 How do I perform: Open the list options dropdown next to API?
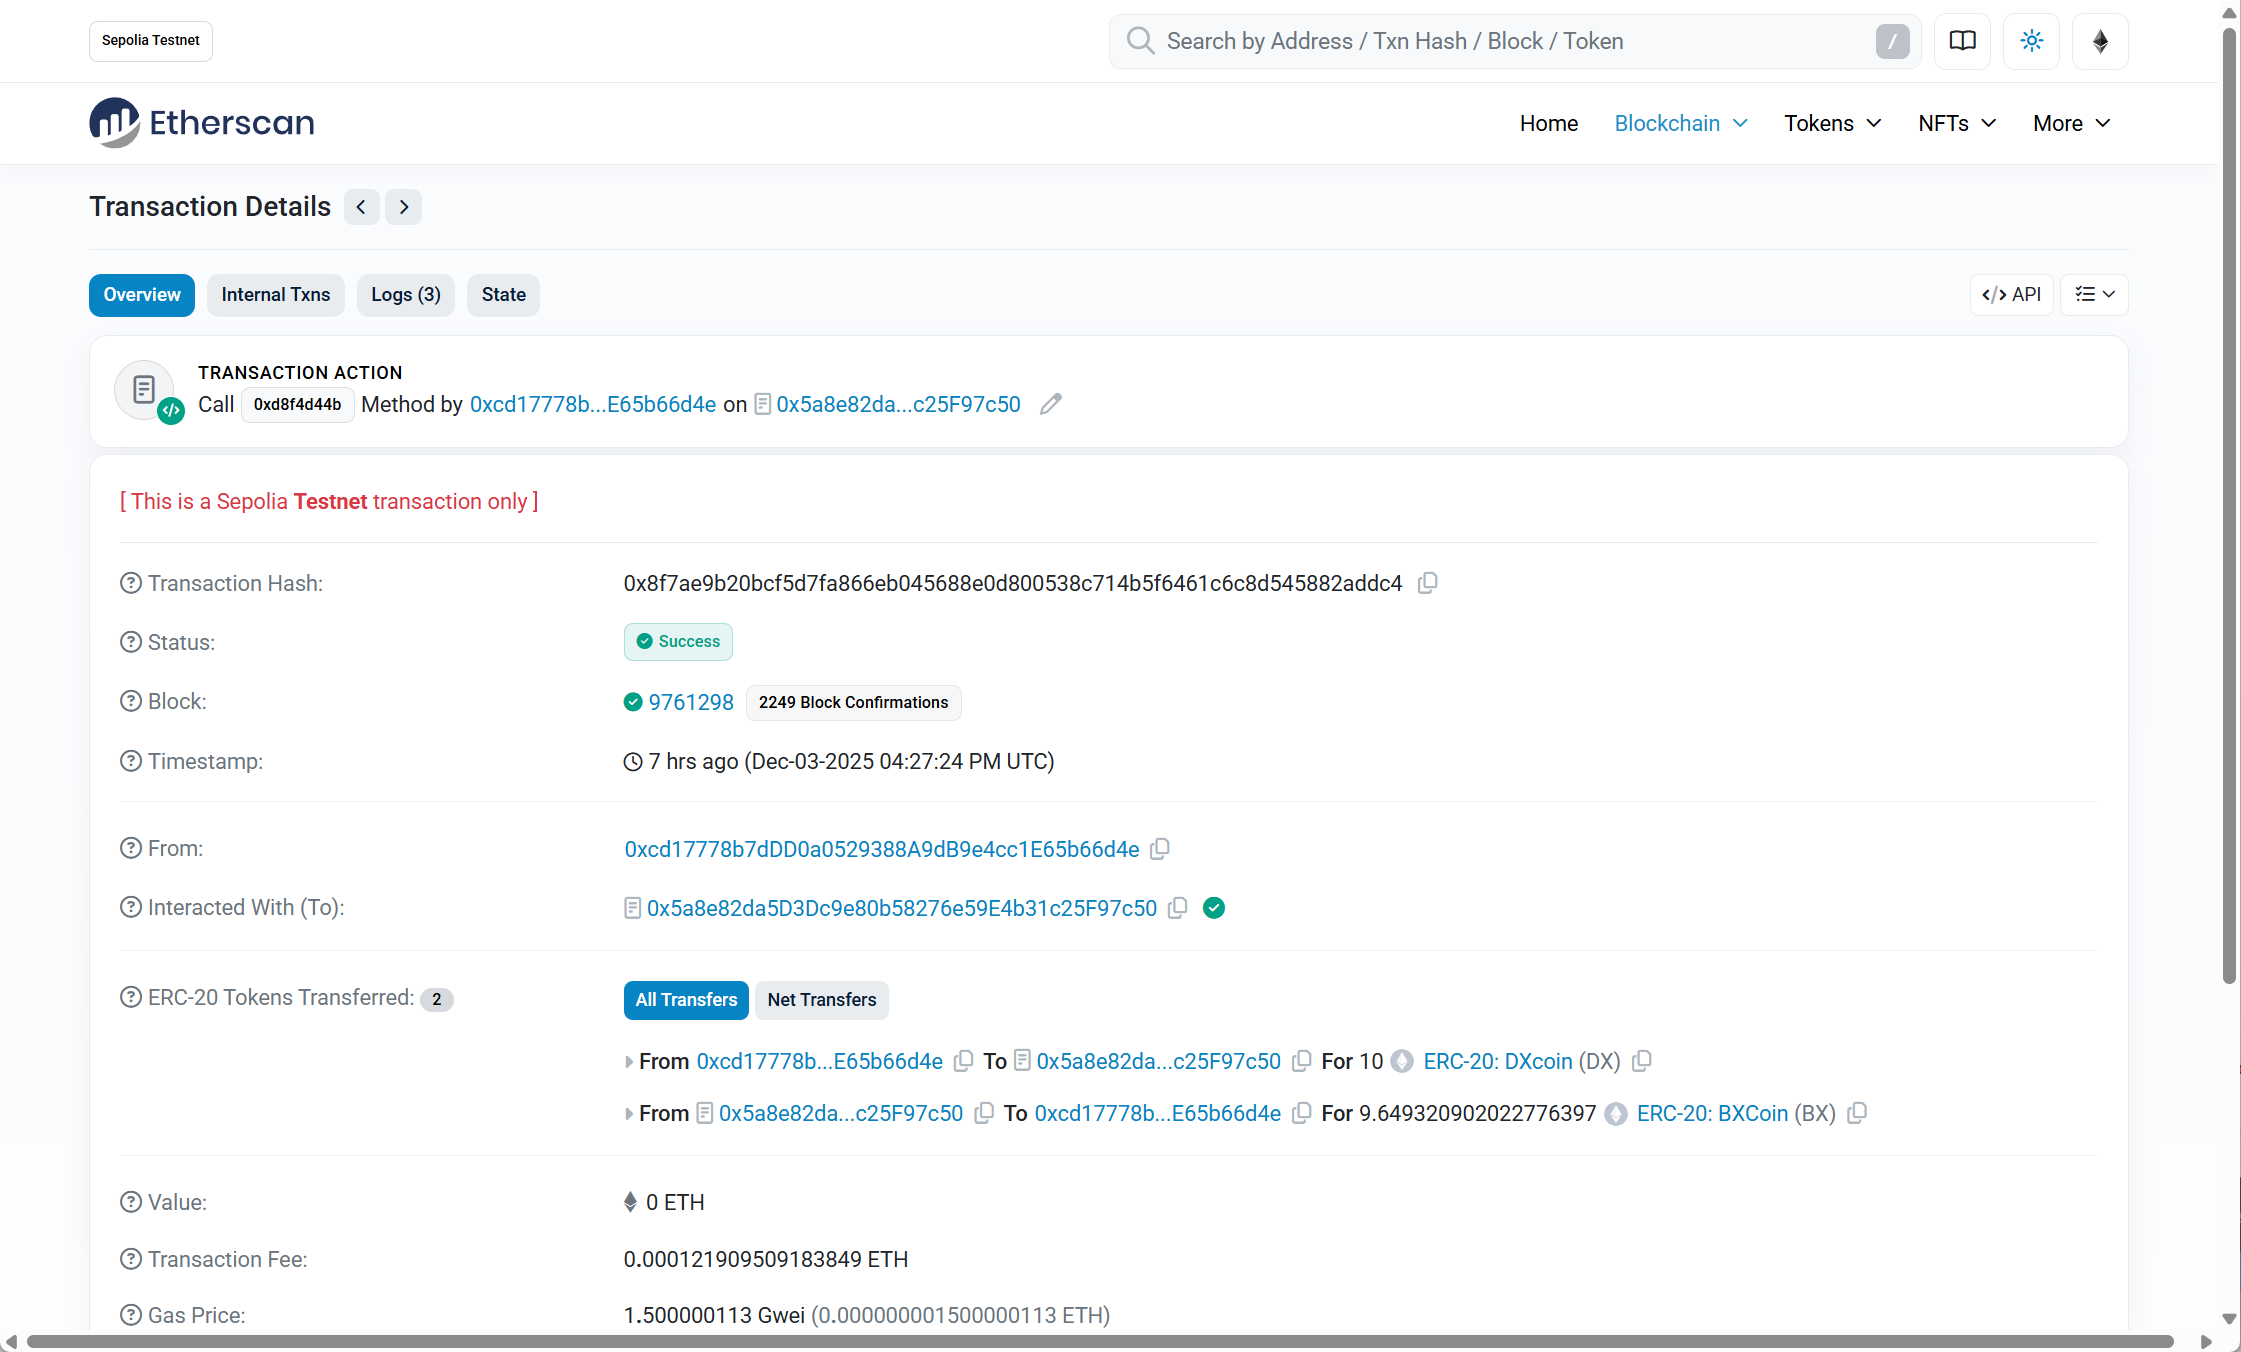2094,295
